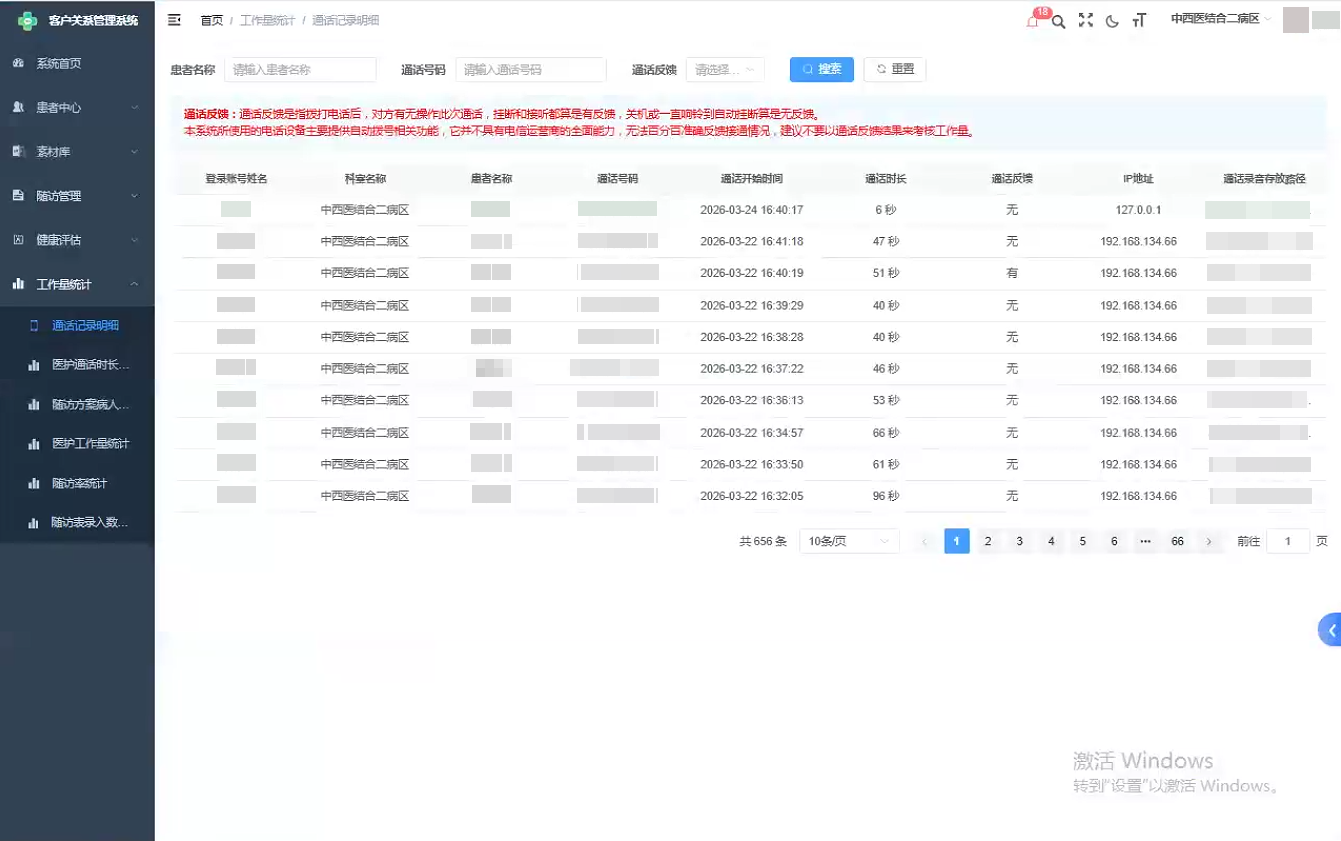Open 医护工作量统计 submenu item
The width and height of the screenshot is (1341, 841).
[x=90, y=443]
